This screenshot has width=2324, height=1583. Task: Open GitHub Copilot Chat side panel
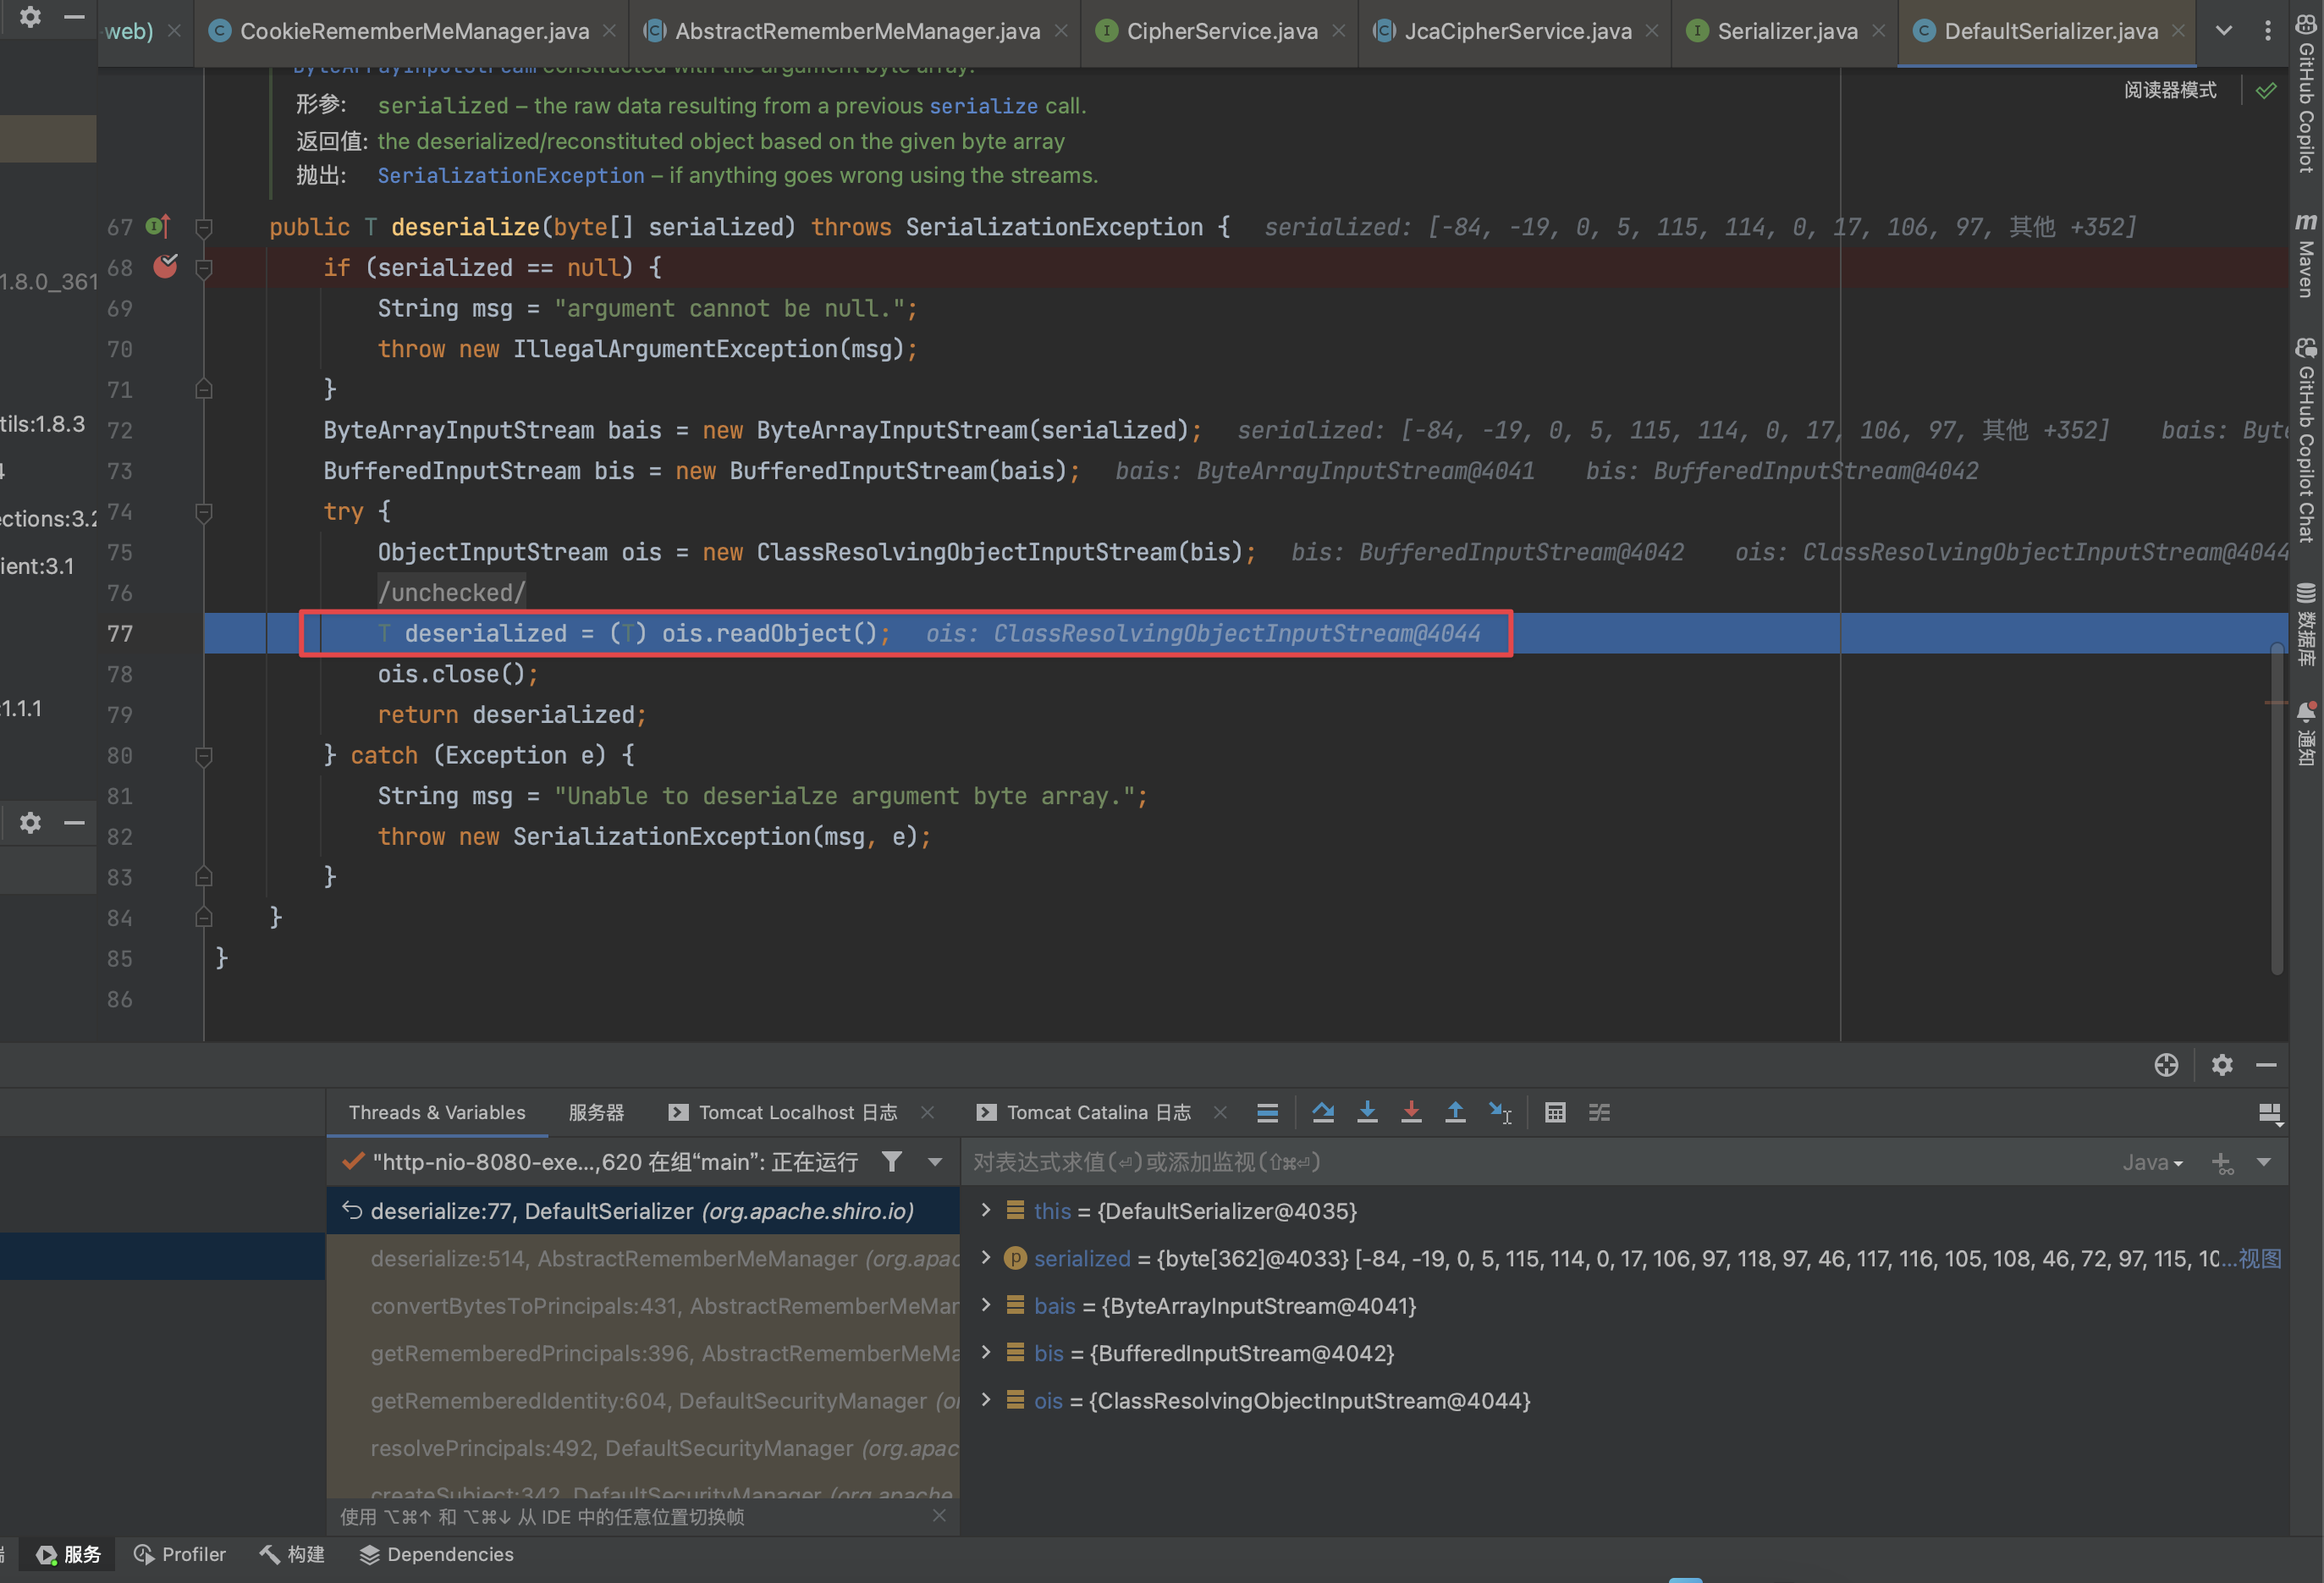click(2306, 440)
